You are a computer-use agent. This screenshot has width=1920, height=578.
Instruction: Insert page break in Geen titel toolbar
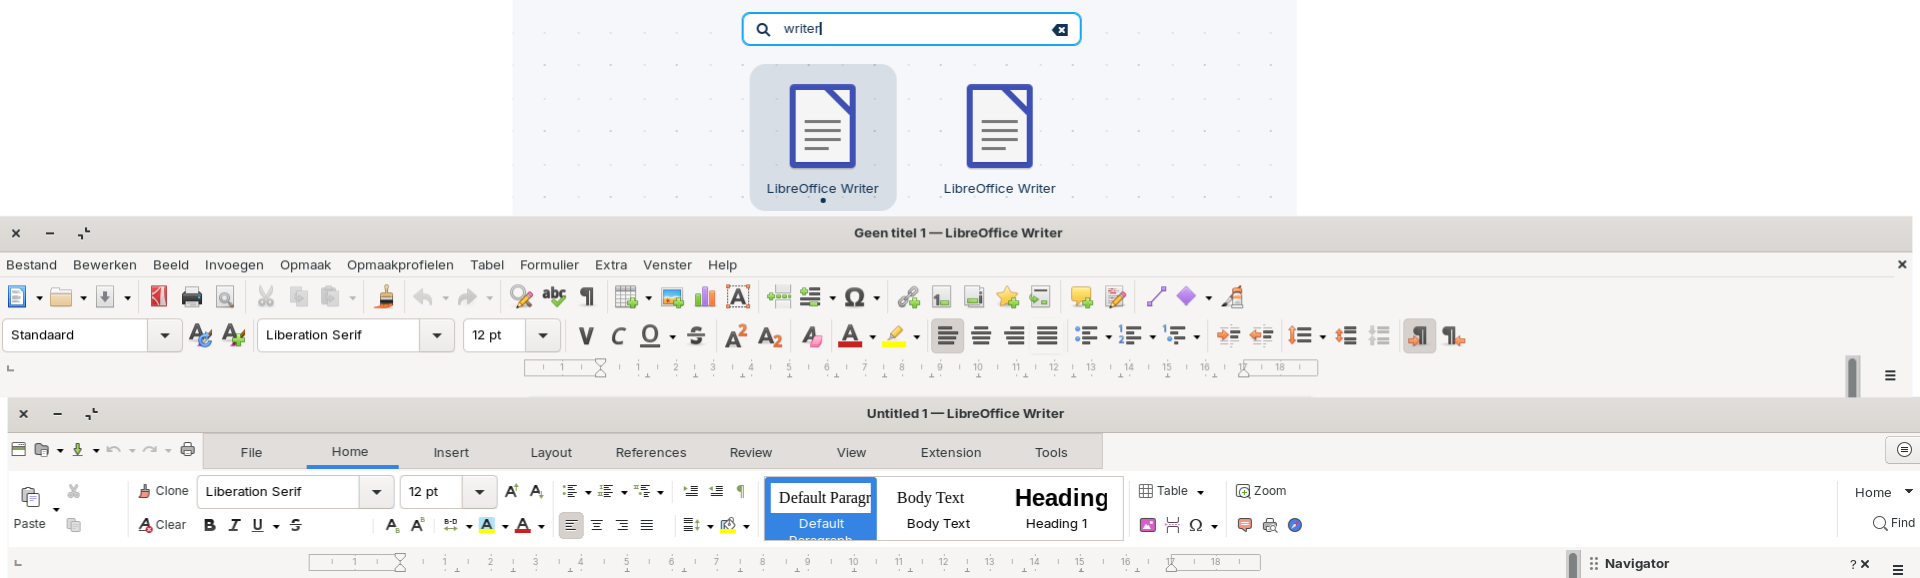coord(778,297)
